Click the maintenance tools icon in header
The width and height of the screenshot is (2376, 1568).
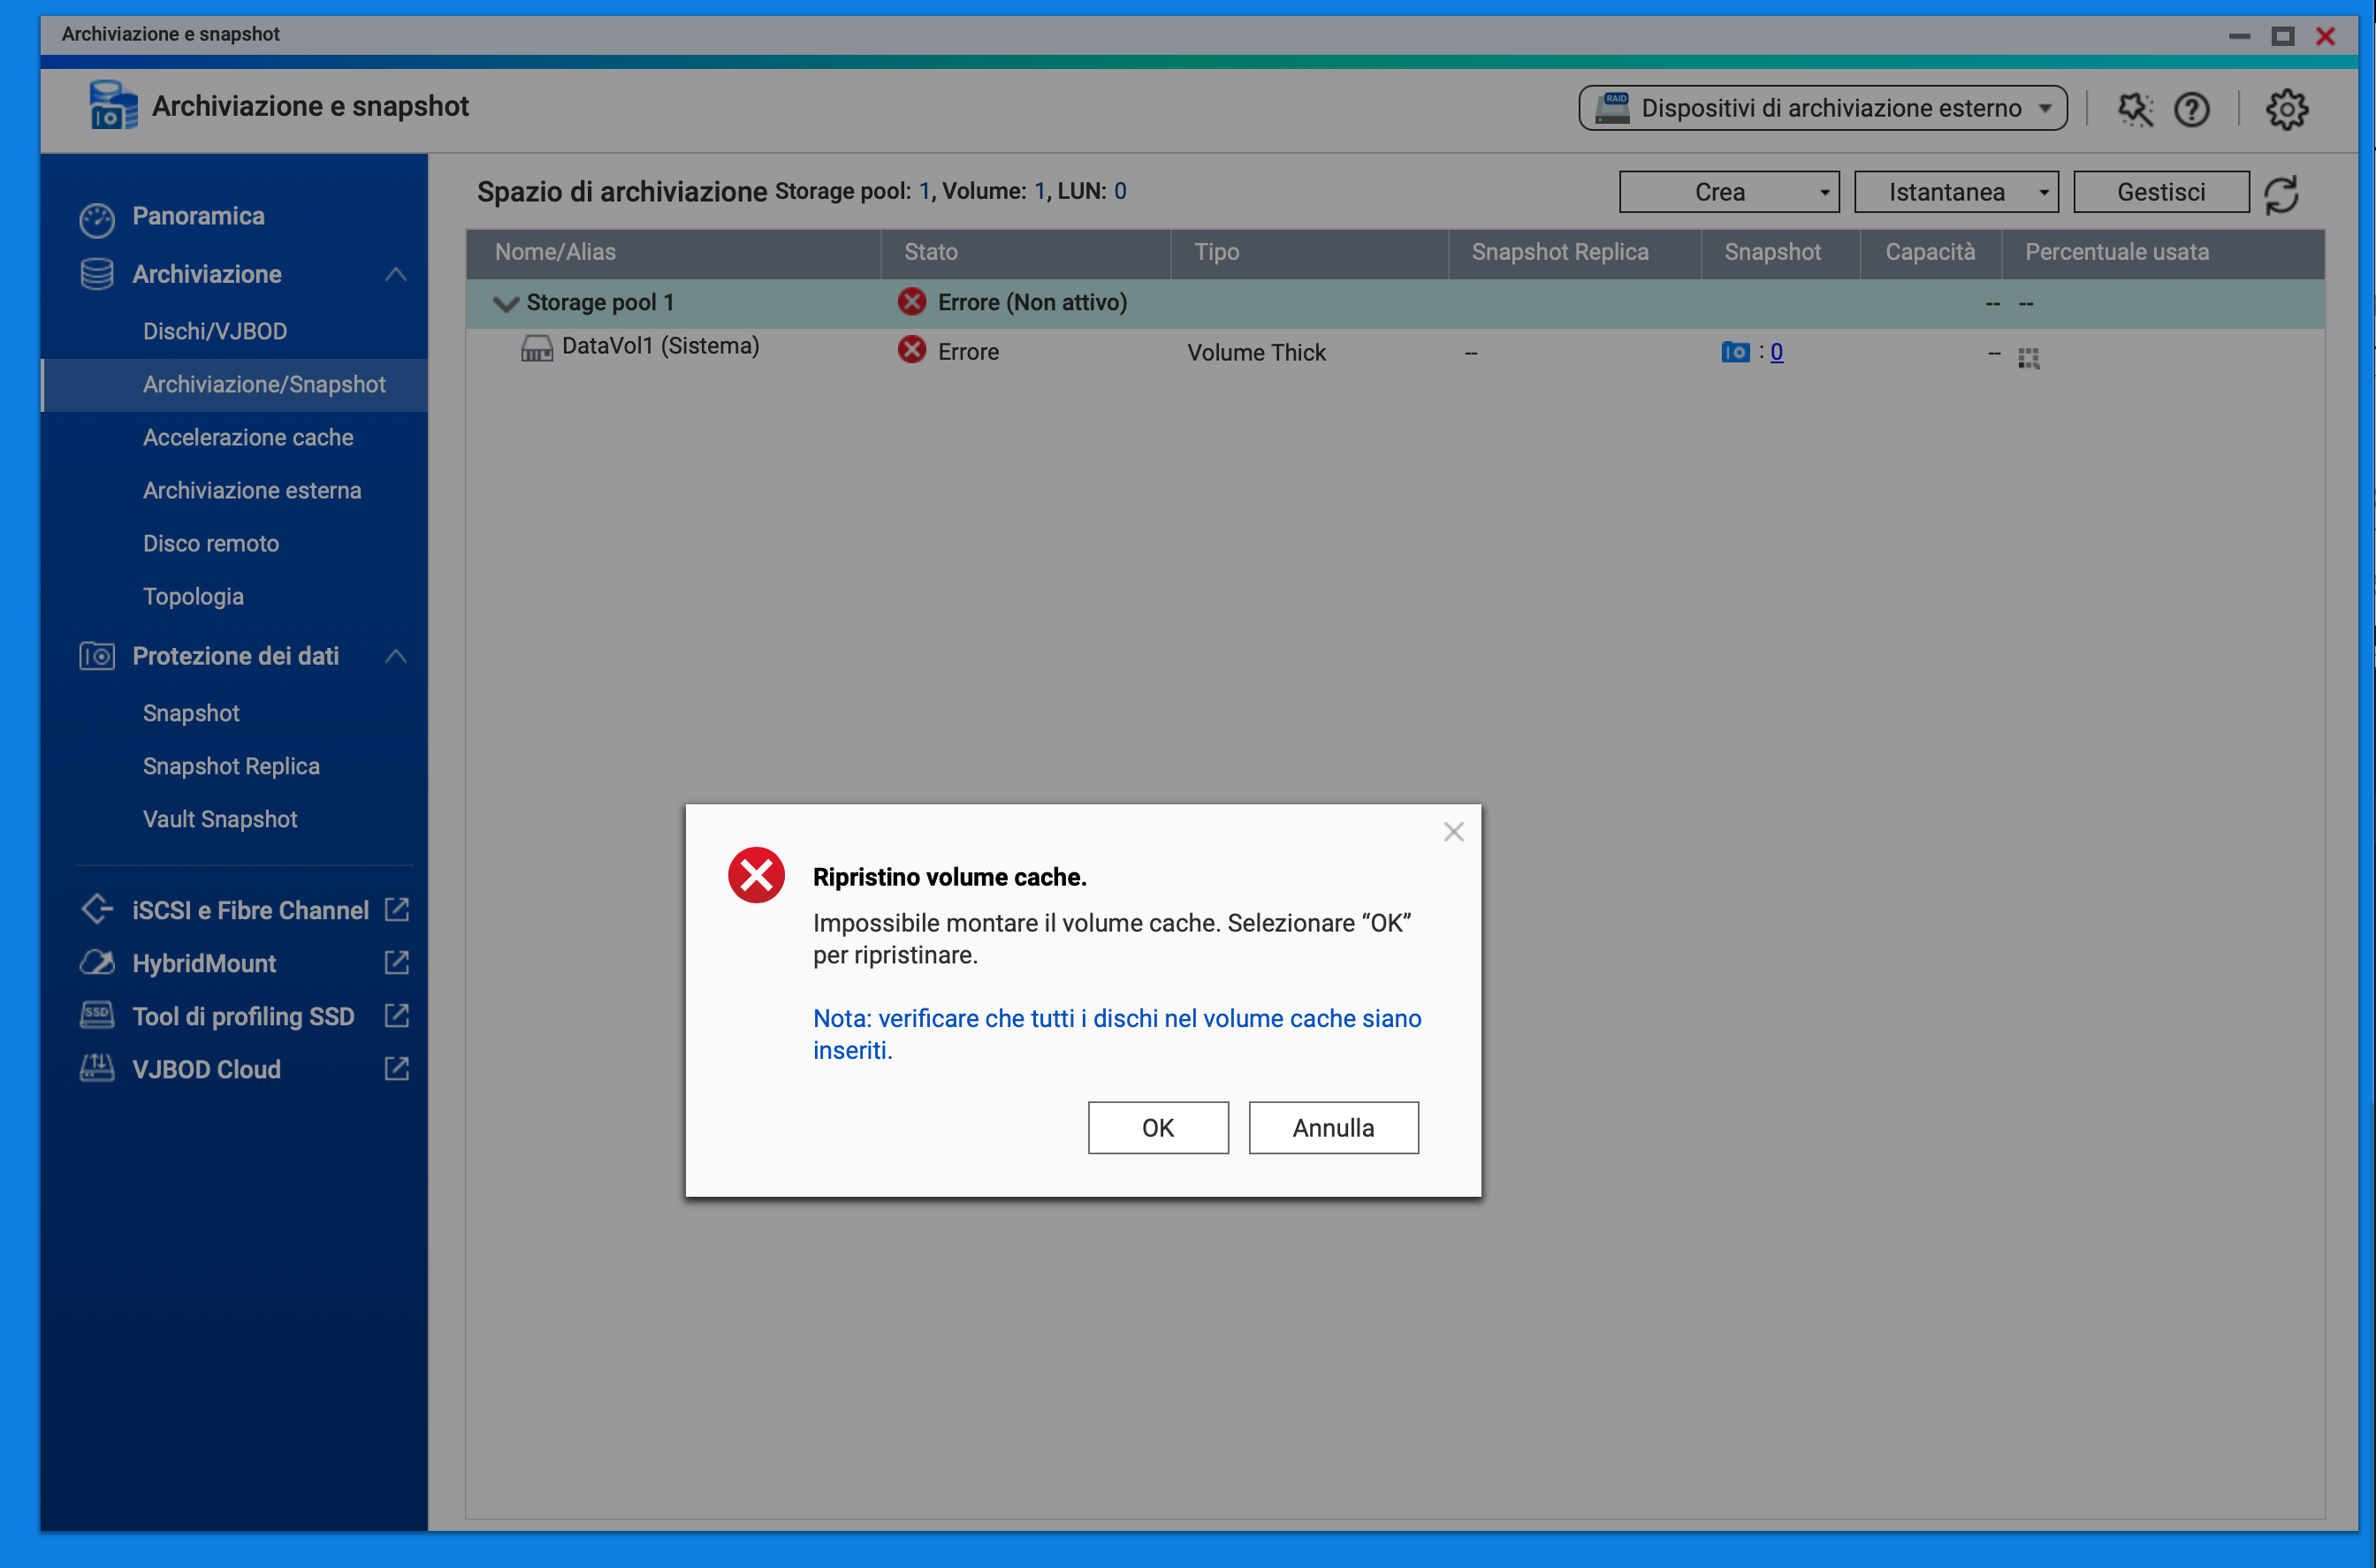(x=2135, y=109)
